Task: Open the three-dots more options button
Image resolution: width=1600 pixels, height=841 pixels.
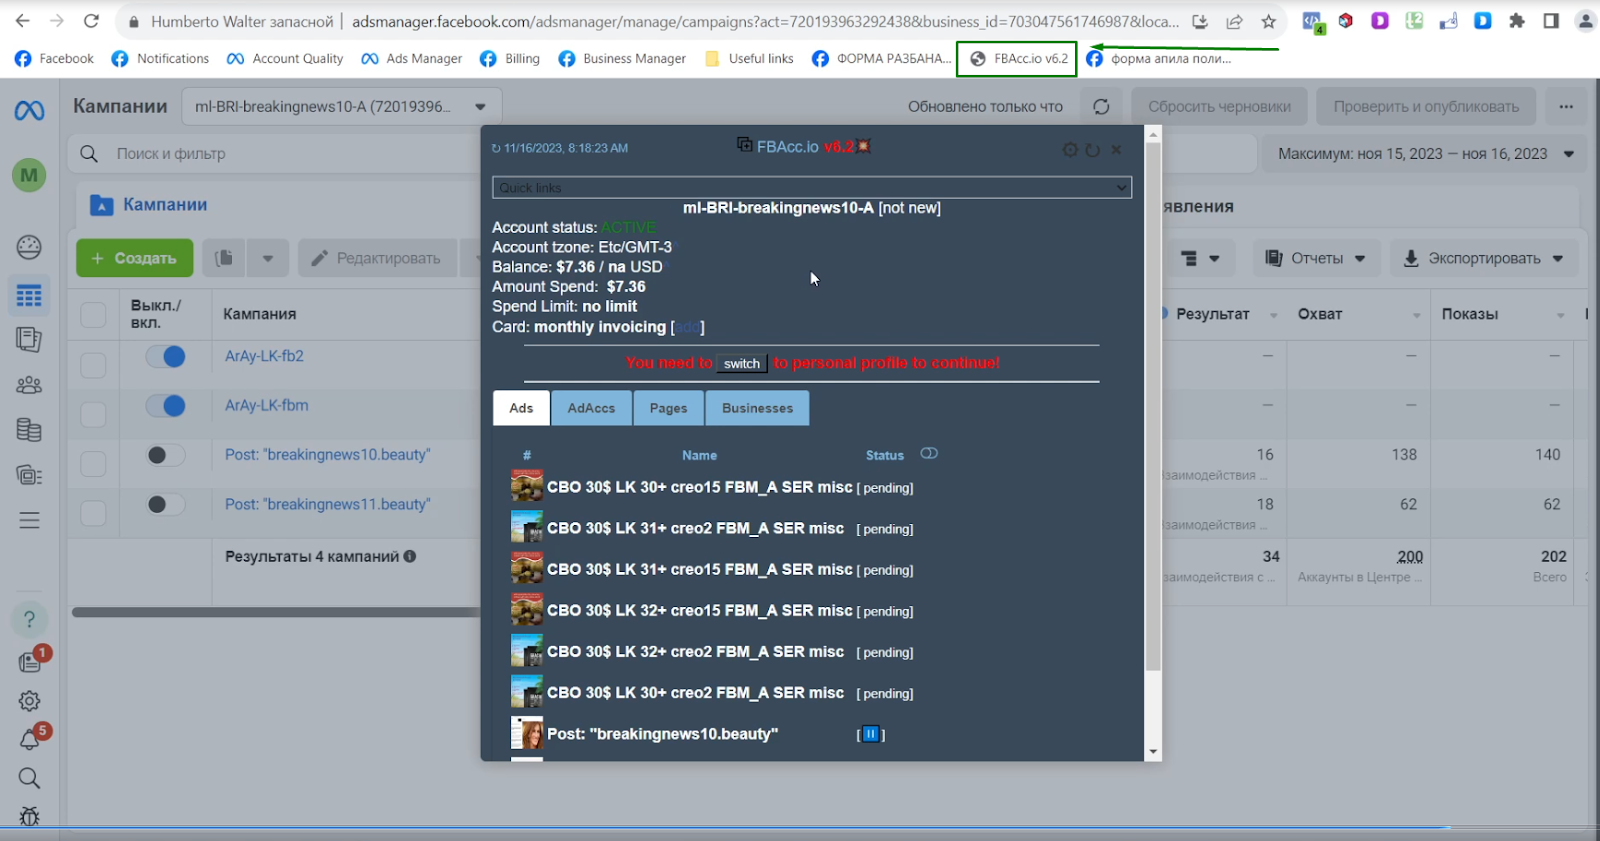Action: (x=1566, y=107)
